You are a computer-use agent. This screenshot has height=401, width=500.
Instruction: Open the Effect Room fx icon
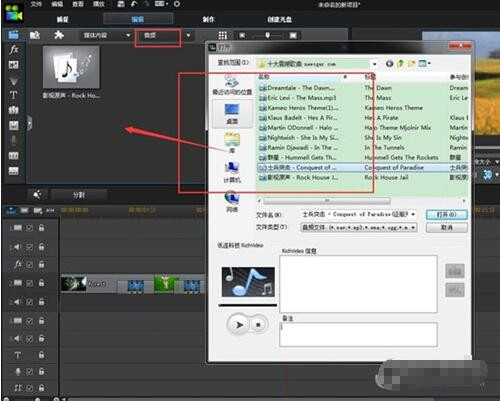13,50
